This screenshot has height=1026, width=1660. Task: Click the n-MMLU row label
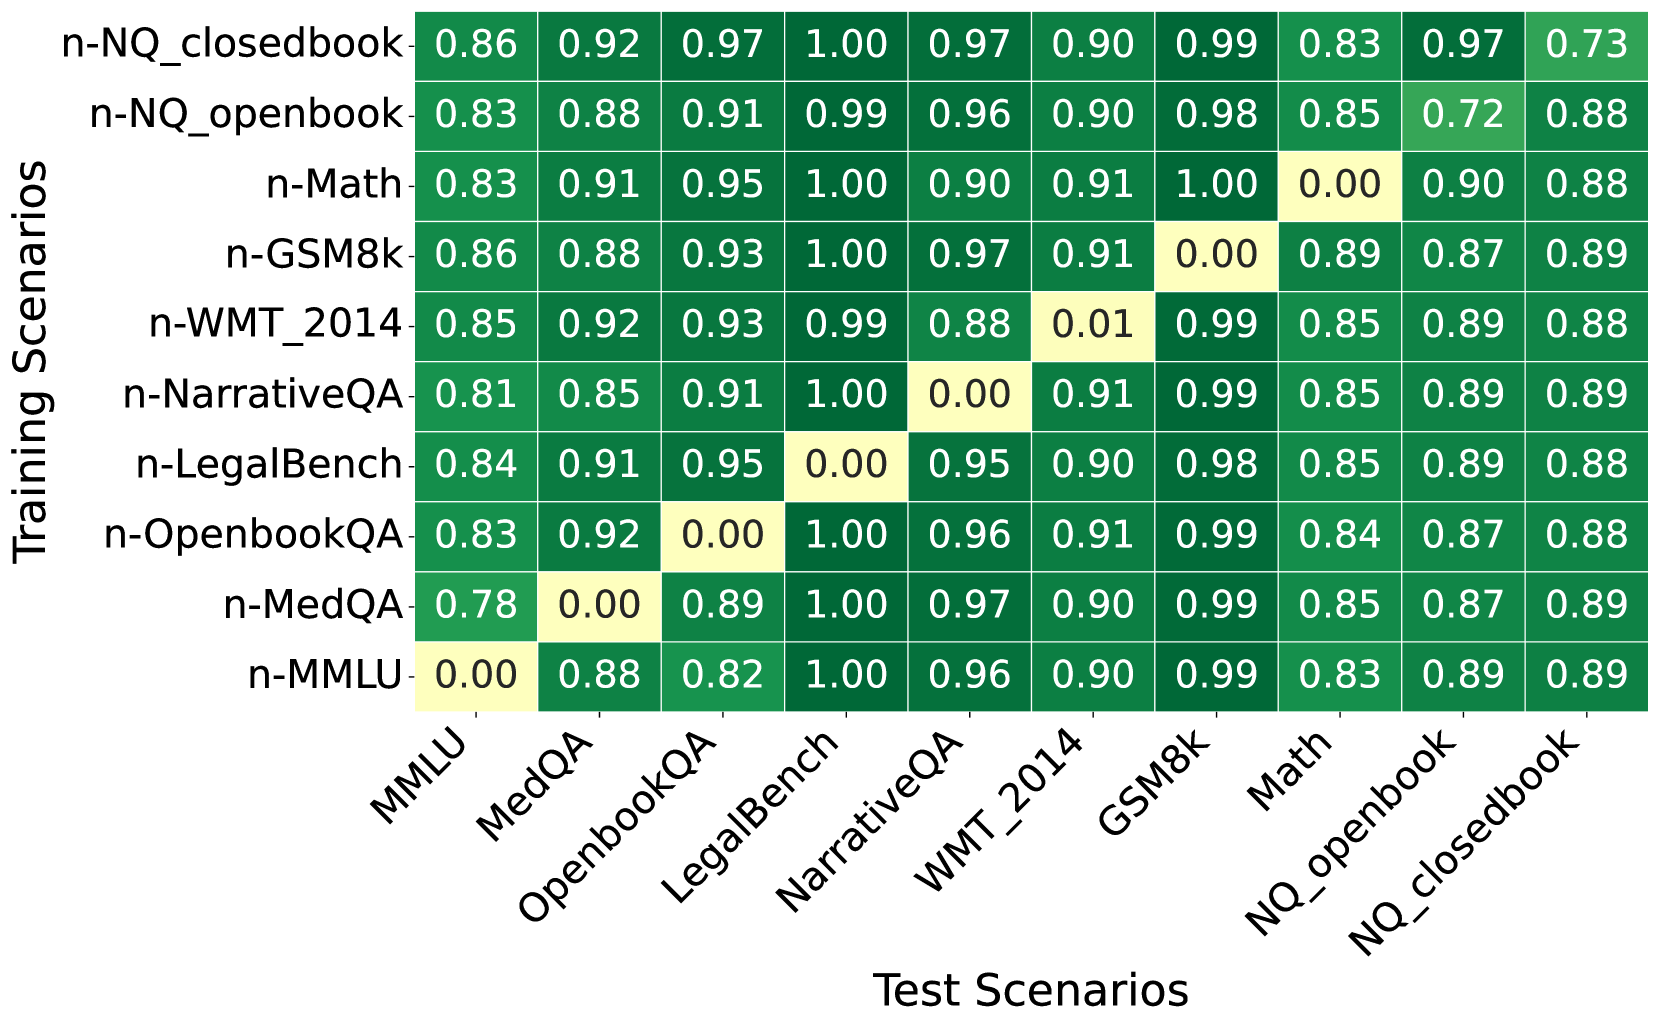click(325, 675)
